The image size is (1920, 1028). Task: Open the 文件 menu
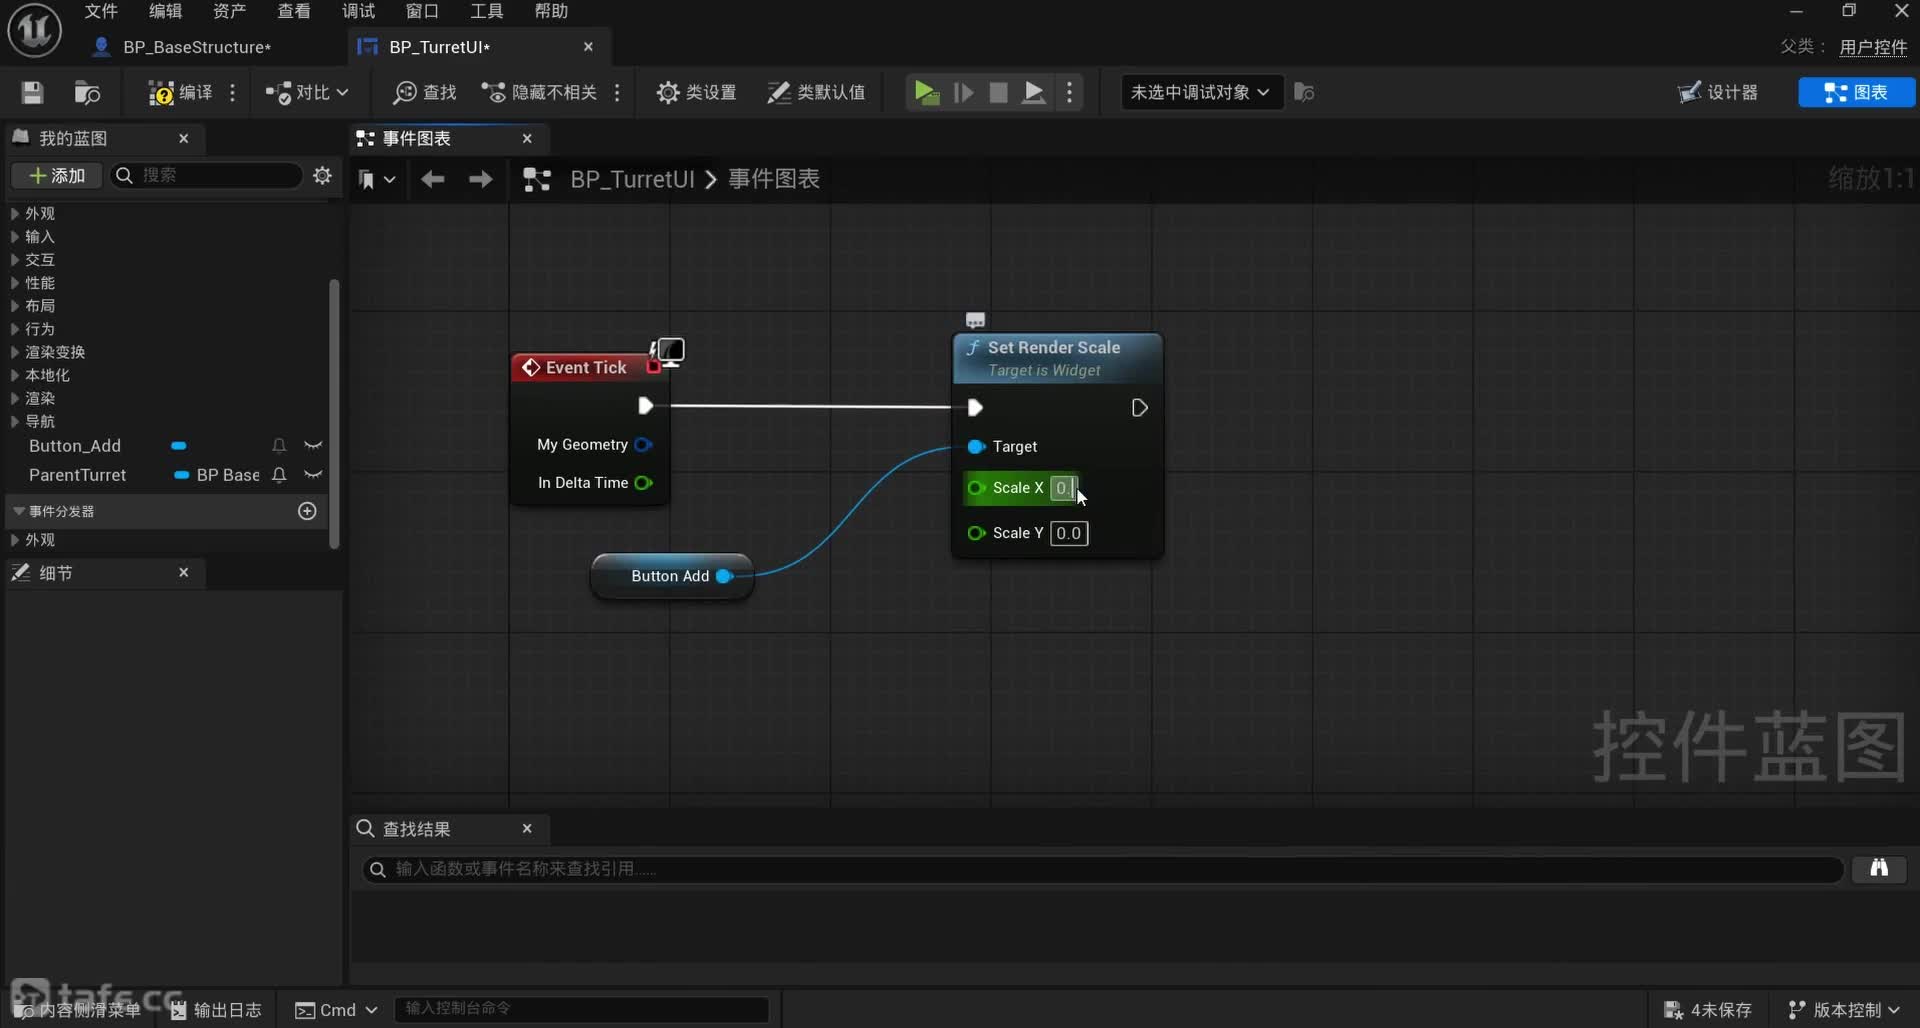(101, 11)
